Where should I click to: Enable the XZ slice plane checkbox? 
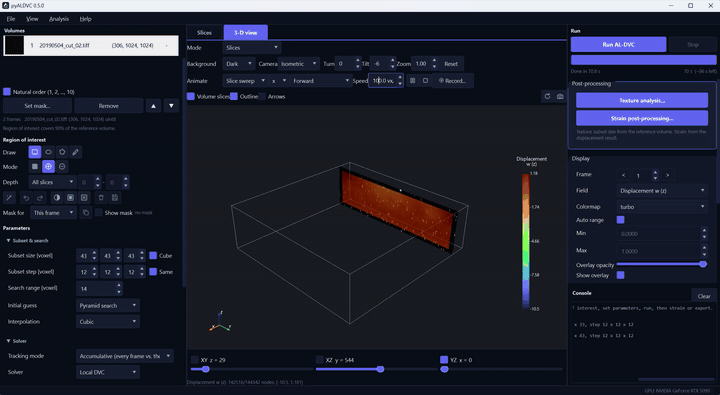[x=320, y=360]
